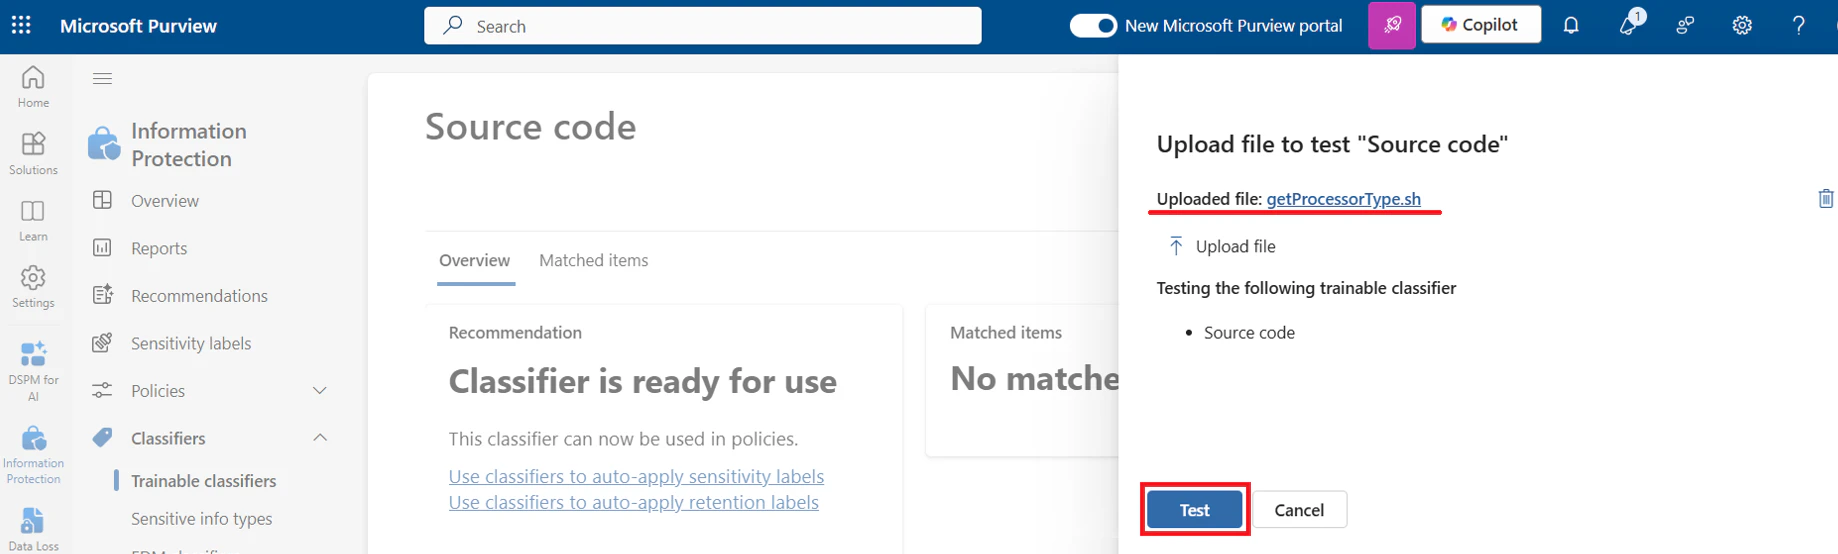Select Trainable classifiers submenu item

[203, 480]
